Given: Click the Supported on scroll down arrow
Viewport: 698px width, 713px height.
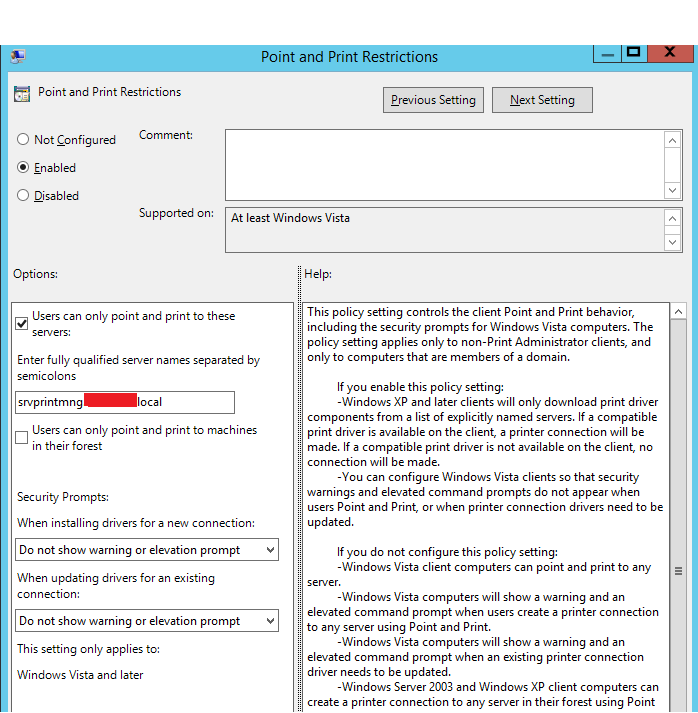Looking at the screenshot, I should pyautogui.click(x=673, y=242).
